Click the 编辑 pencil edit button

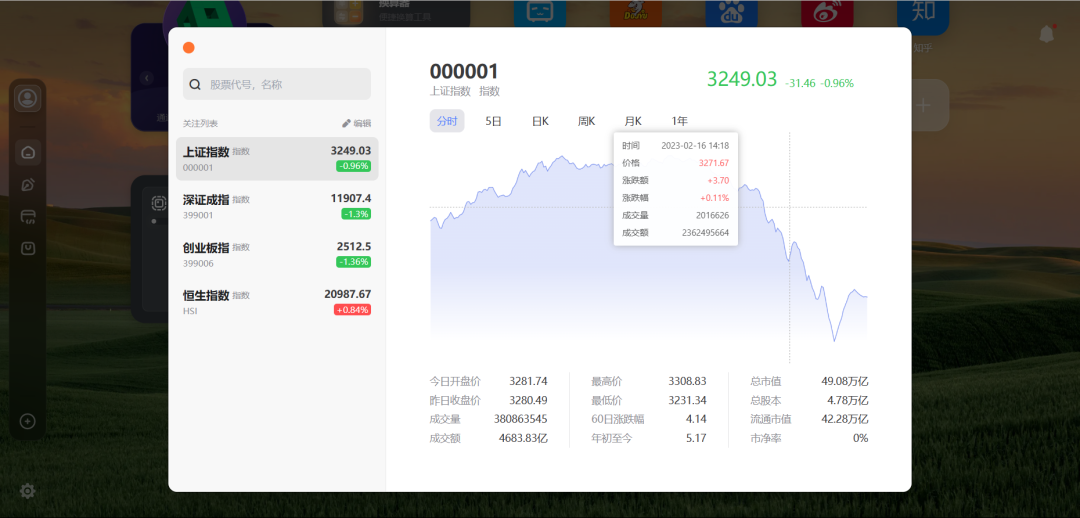point(356,123)
